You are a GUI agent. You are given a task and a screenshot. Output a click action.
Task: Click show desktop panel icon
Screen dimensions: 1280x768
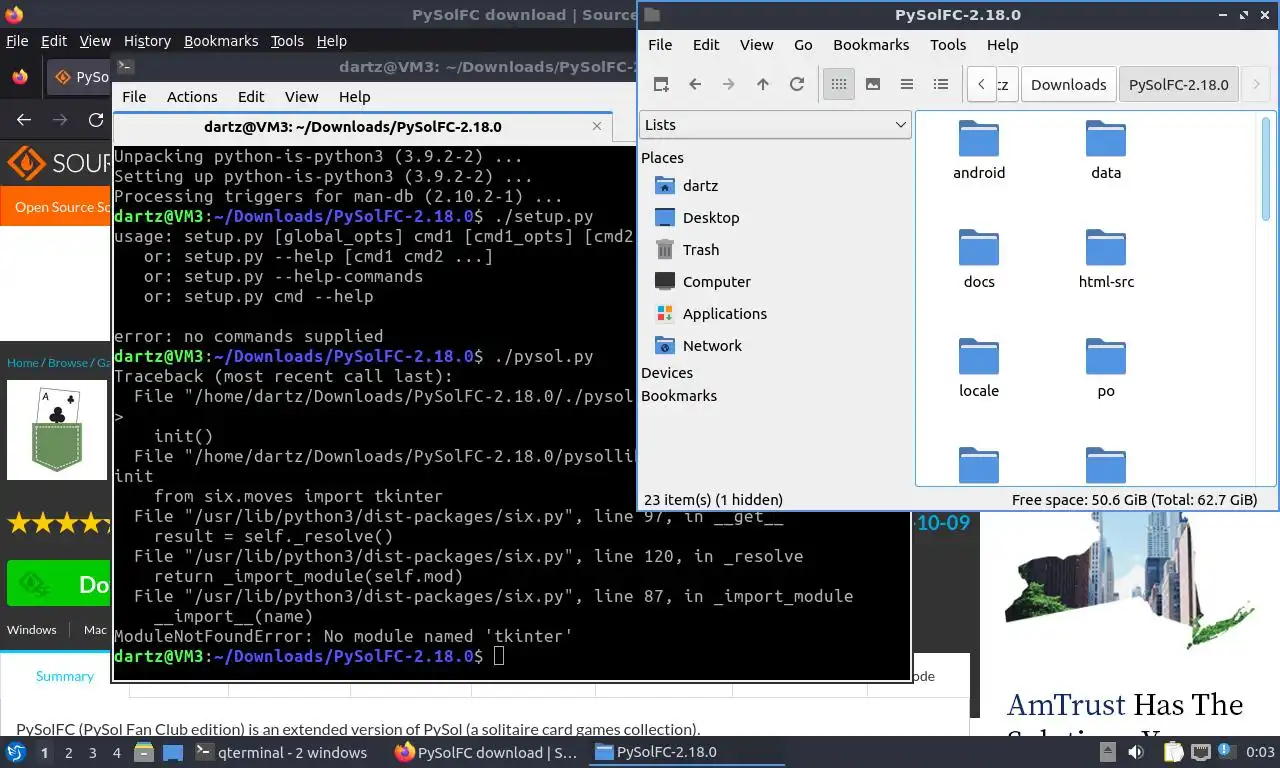click(x=172, y=752)
